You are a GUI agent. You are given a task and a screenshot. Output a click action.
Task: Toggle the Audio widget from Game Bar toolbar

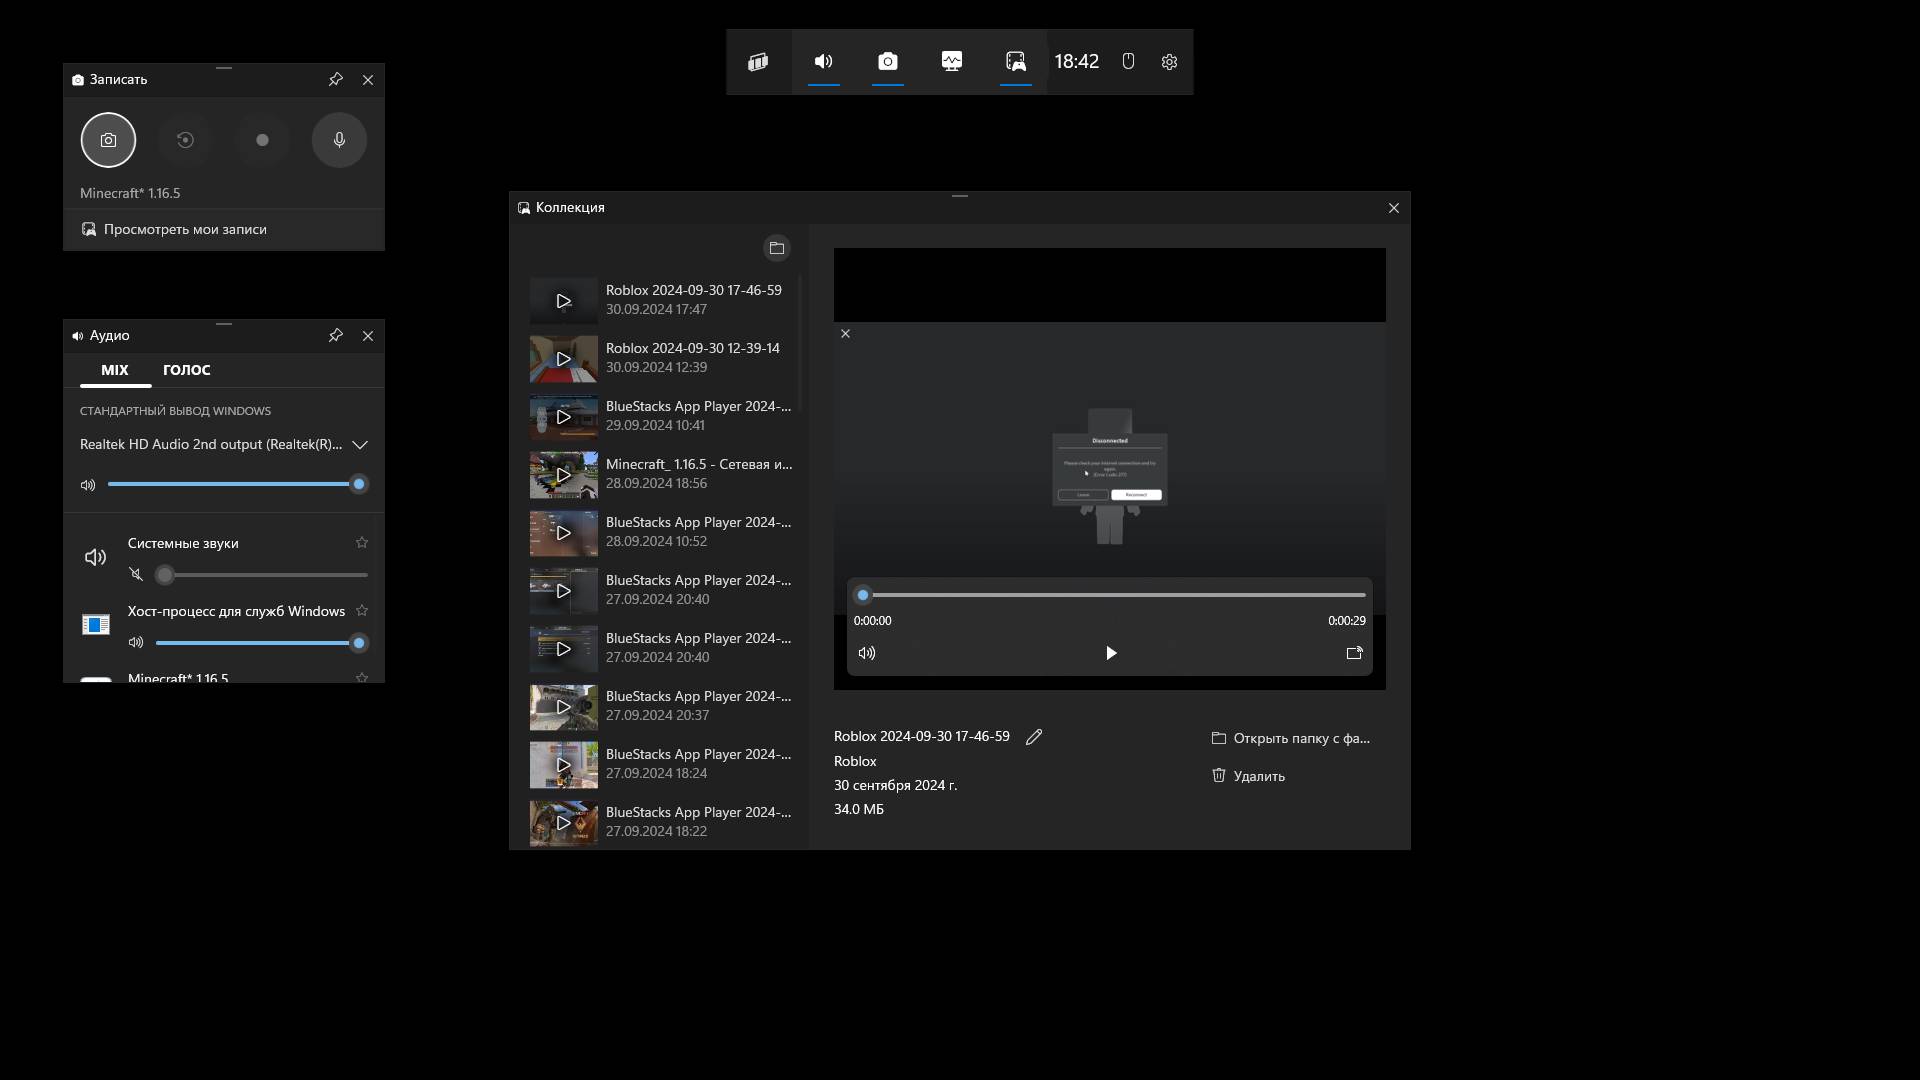tap(823, 62)
